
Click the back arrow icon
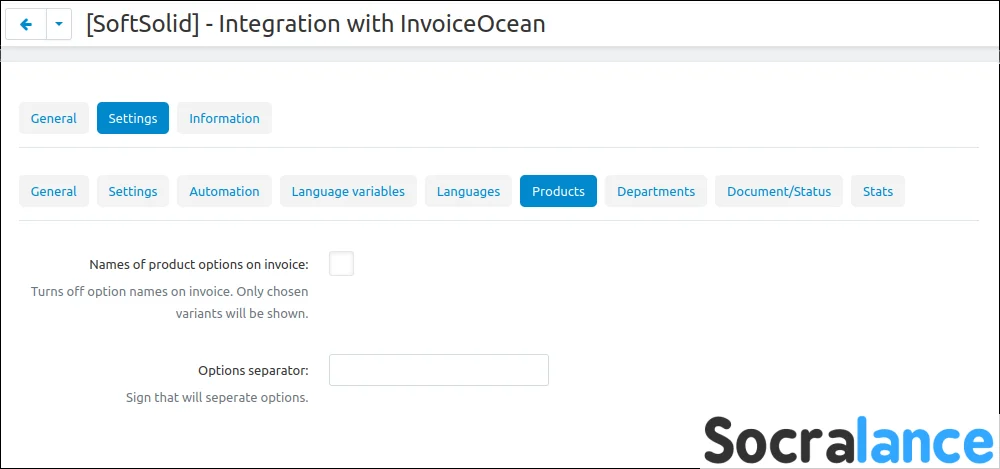tap(26, 25)
